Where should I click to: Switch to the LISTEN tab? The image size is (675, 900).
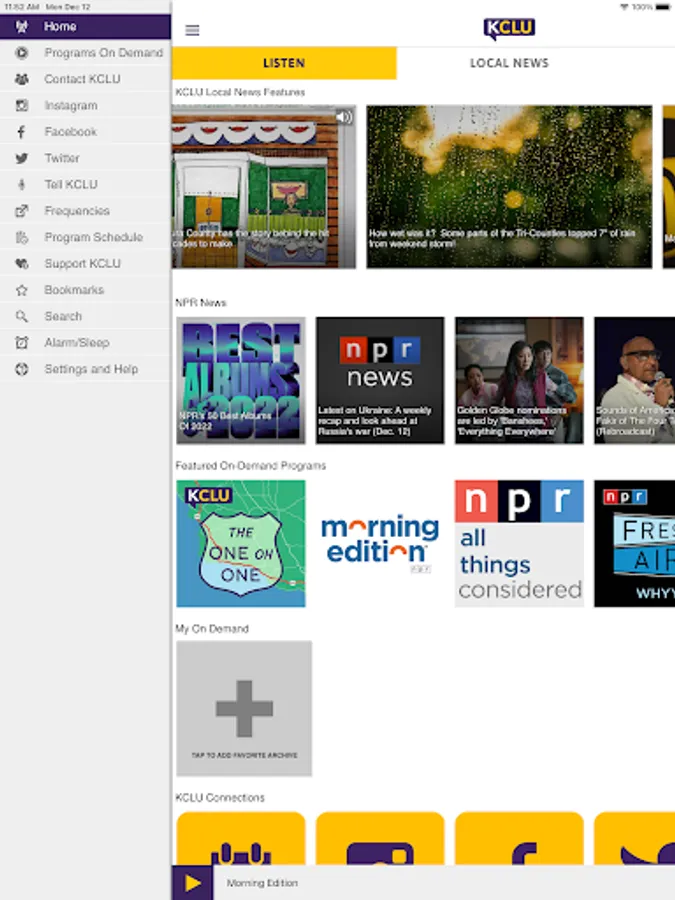coord(284,63)
